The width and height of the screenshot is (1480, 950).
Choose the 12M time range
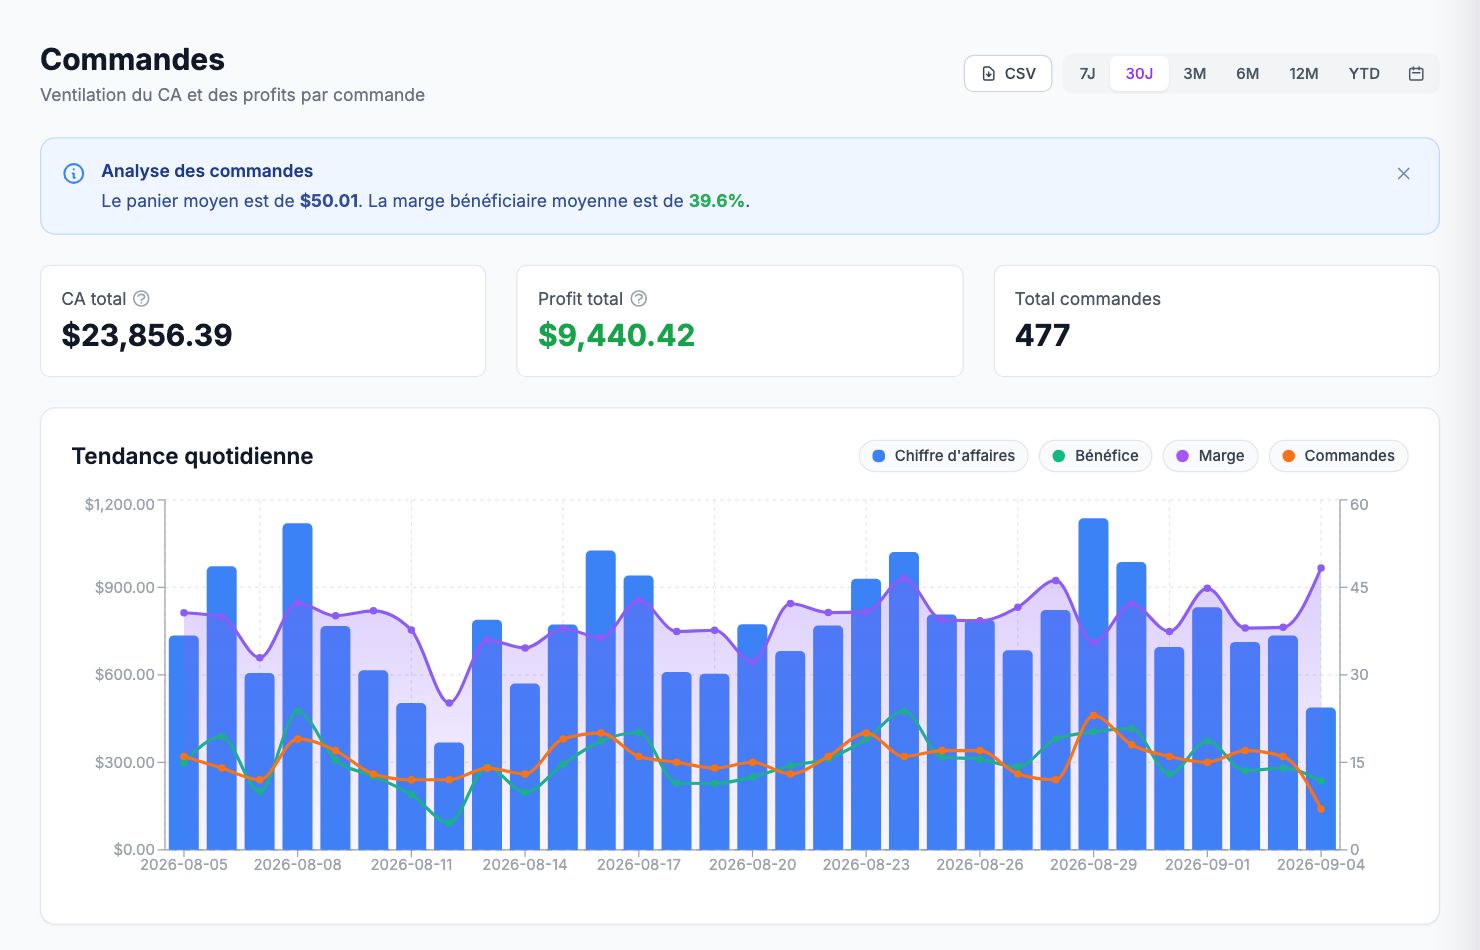tap(1303, 73)
